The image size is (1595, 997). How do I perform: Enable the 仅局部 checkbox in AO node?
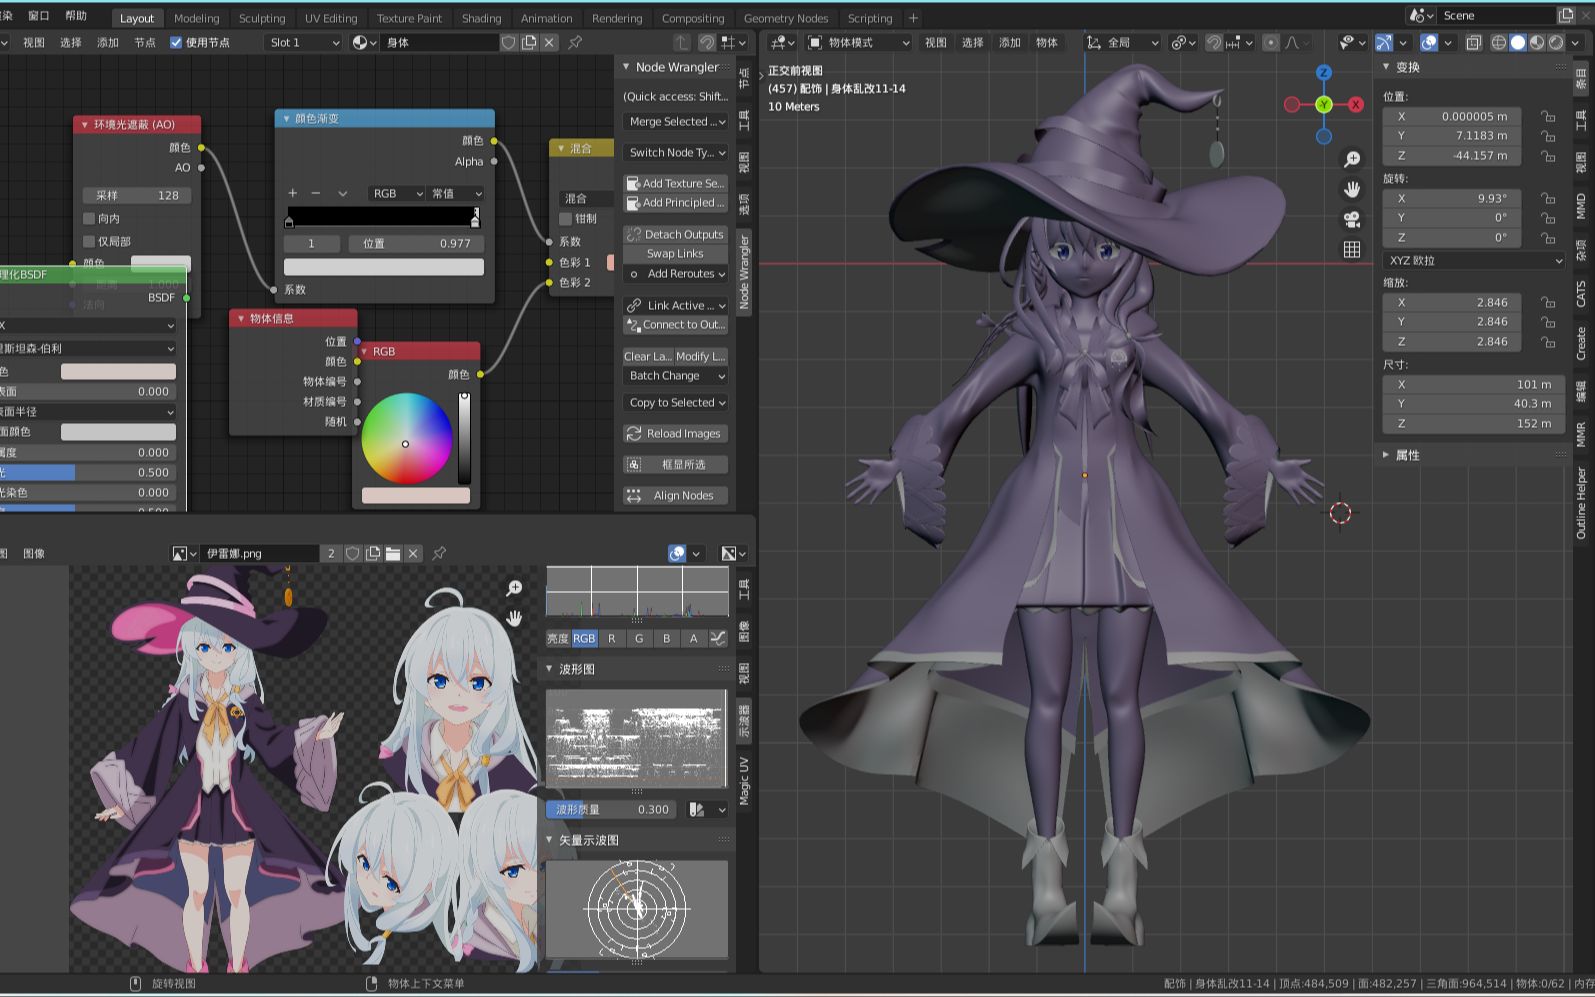point(90,241)
